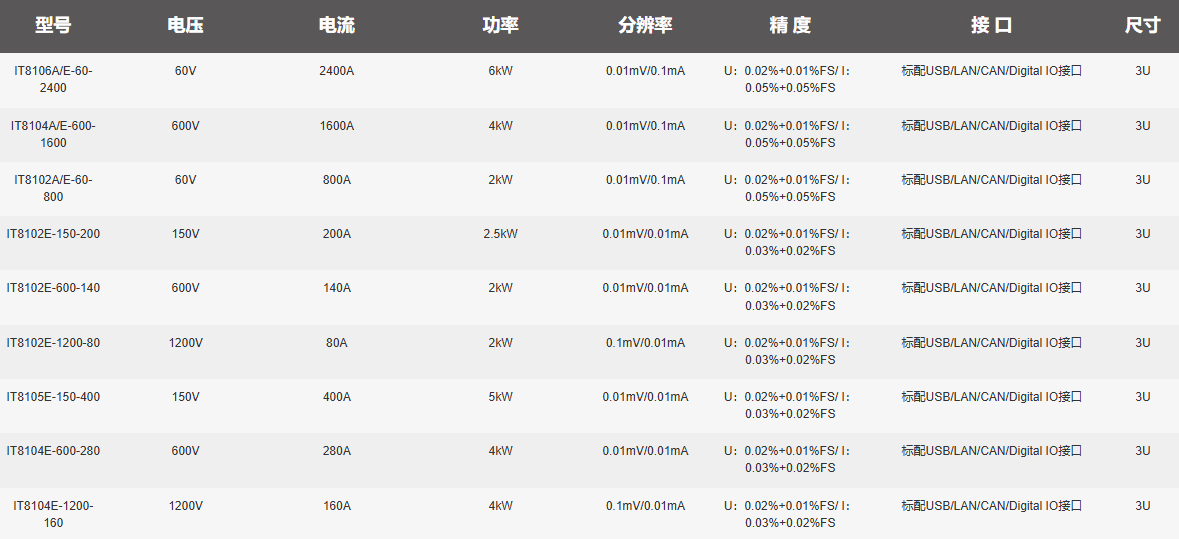Select model IT8104E-1200-160

click(x=53, y=514)
